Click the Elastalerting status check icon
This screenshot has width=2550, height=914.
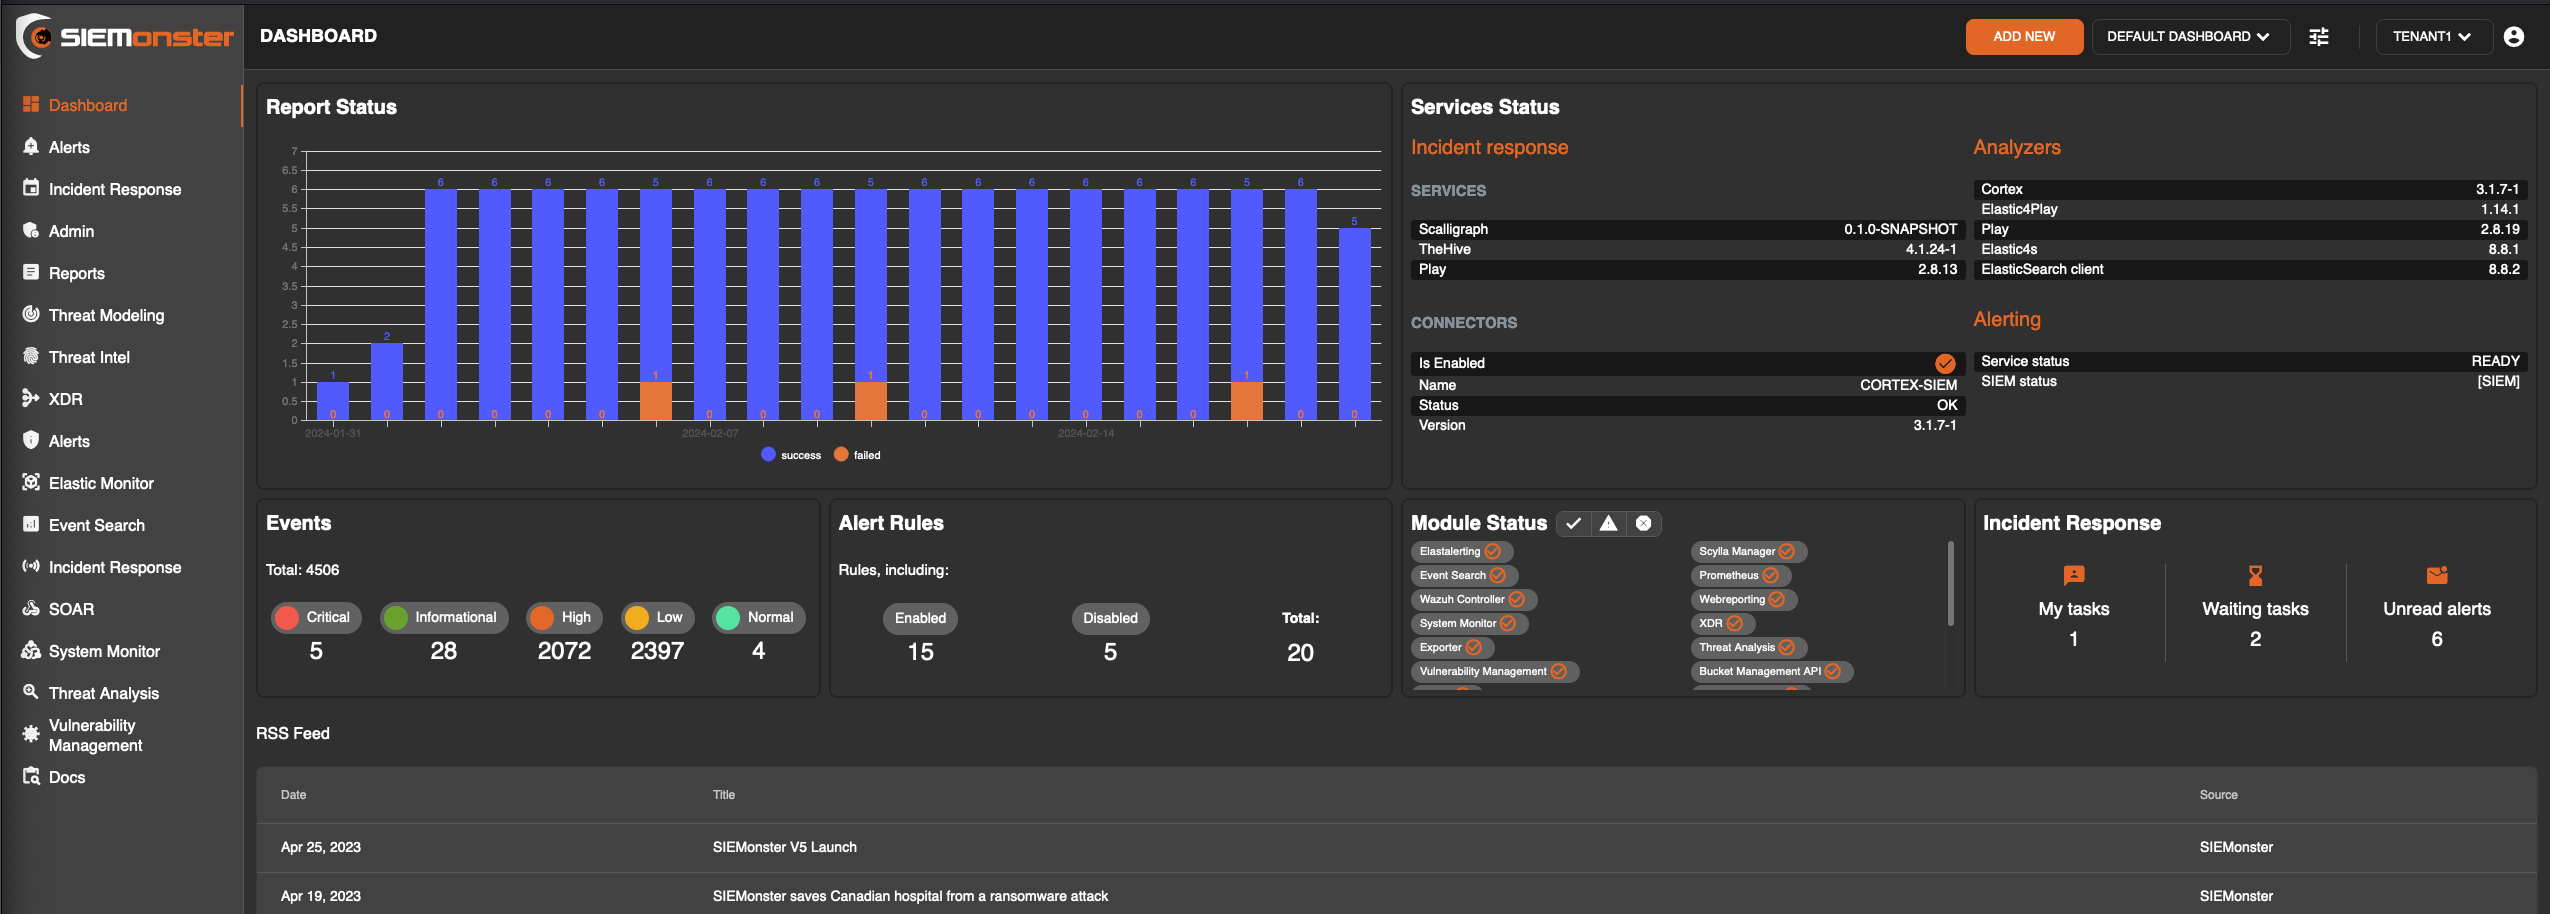pyautogui.click(x=1493, y=551)
